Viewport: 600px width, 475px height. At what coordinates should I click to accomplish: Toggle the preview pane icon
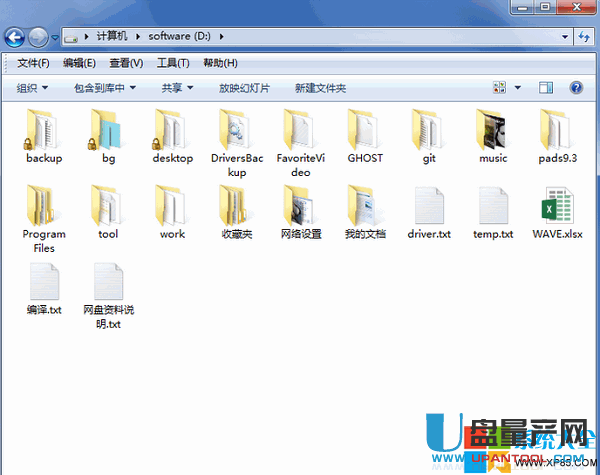click(x=546, y=88)
